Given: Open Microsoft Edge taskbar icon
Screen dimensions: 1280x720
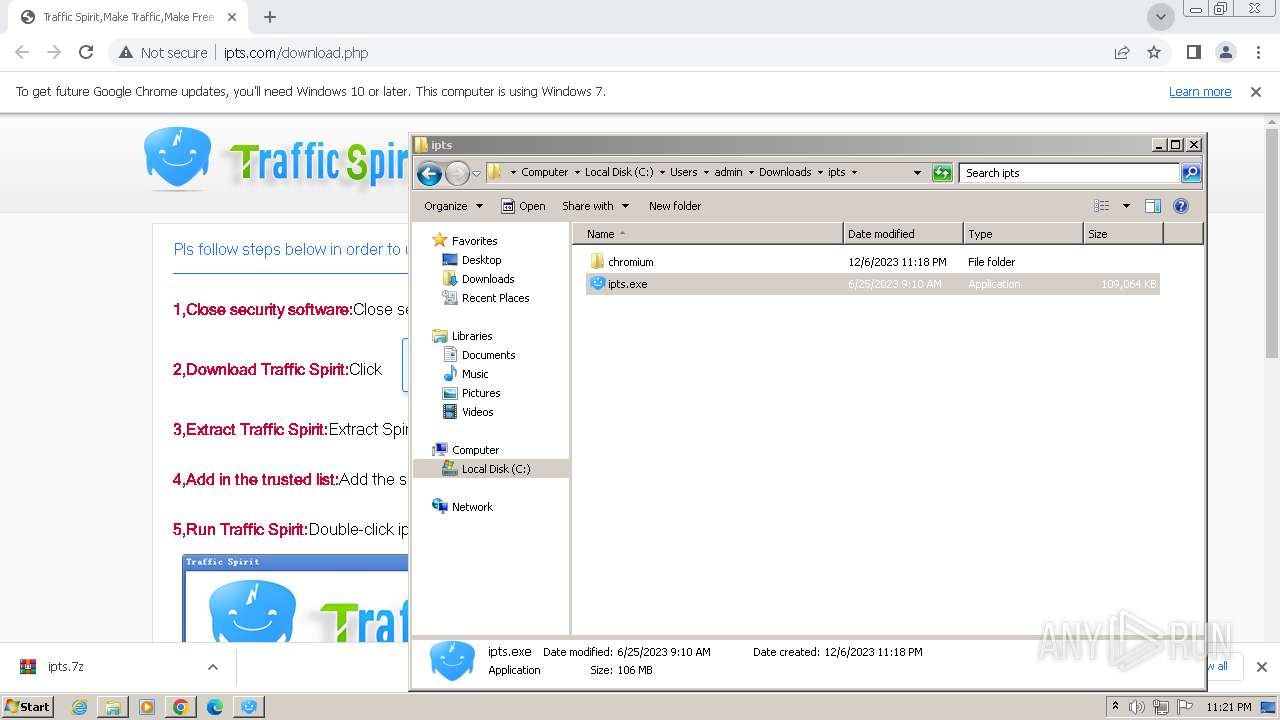Looking at the screenshot, I should coord(215,707).
